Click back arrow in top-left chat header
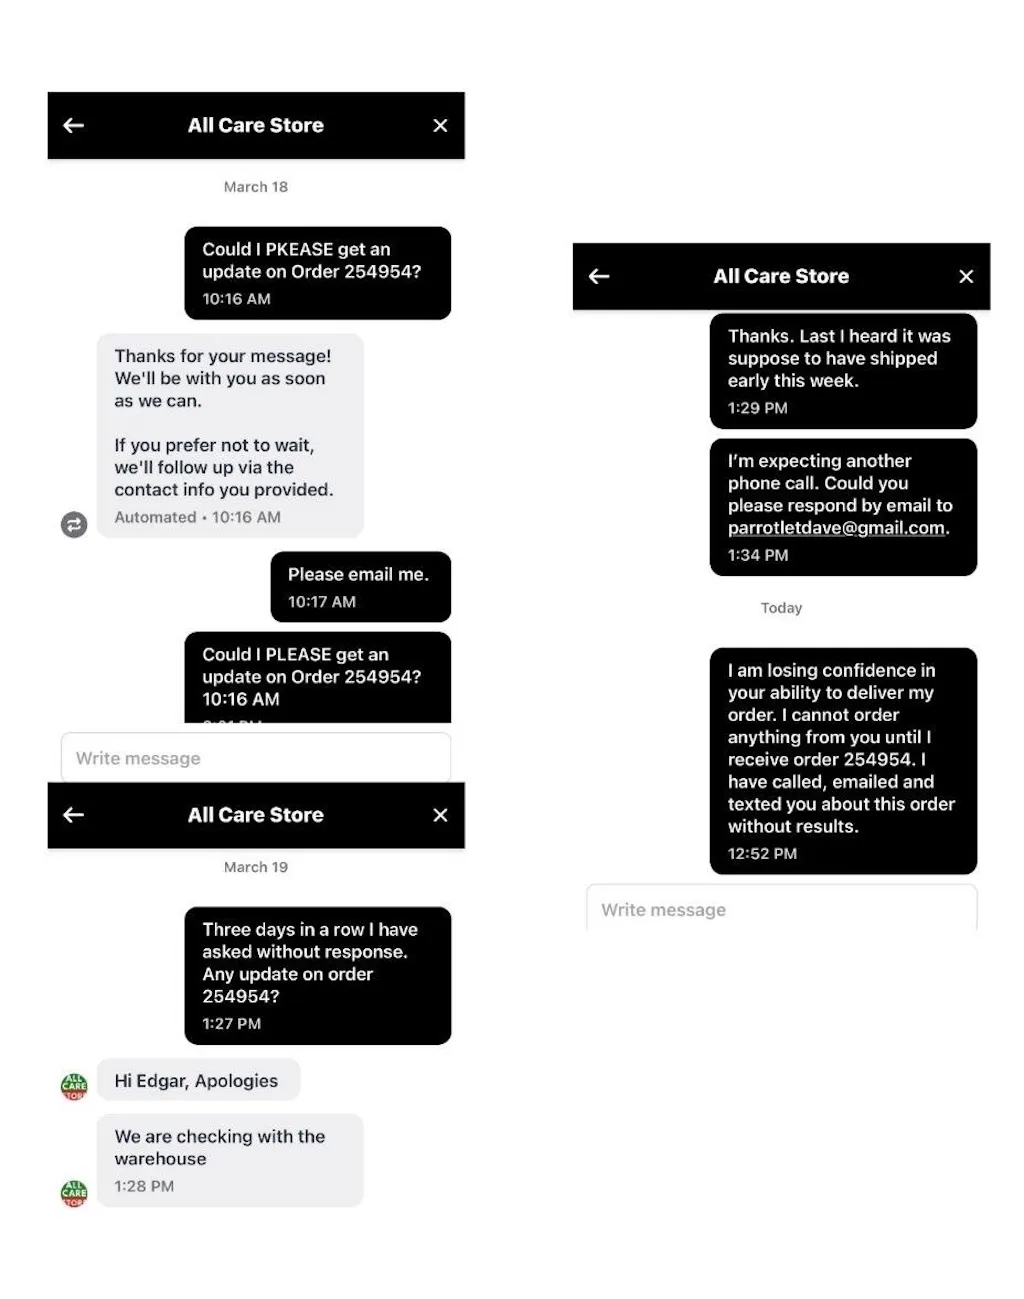1024x1299 pixels. (x=73, y=125)
